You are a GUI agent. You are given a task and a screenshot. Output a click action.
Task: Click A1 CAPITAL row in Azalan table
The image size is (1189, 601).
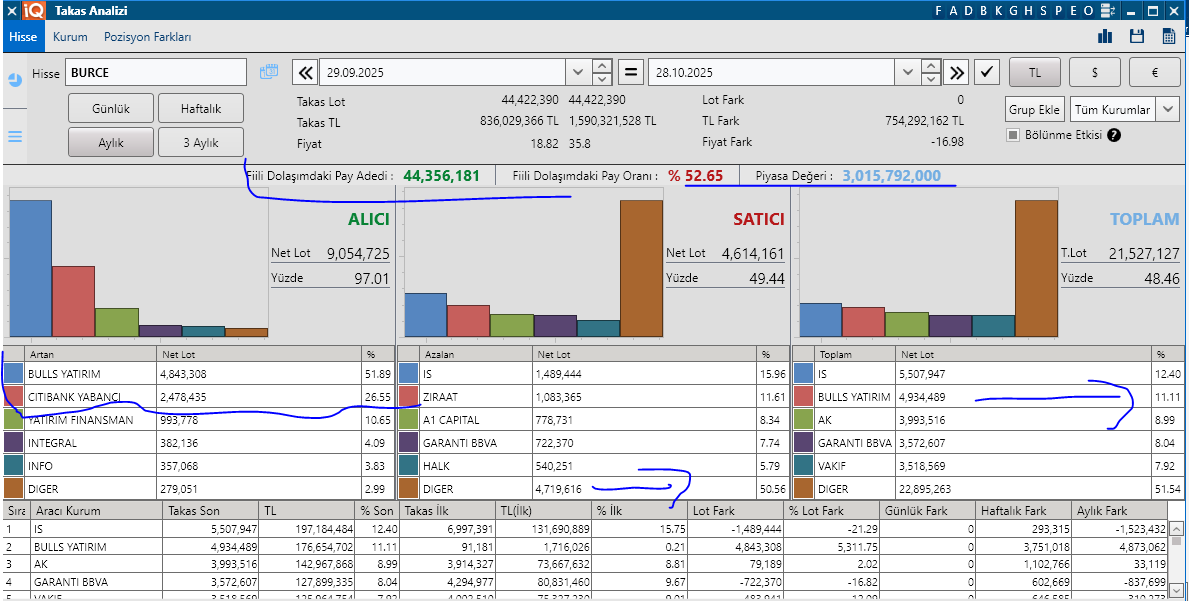(x=593, y=419)
